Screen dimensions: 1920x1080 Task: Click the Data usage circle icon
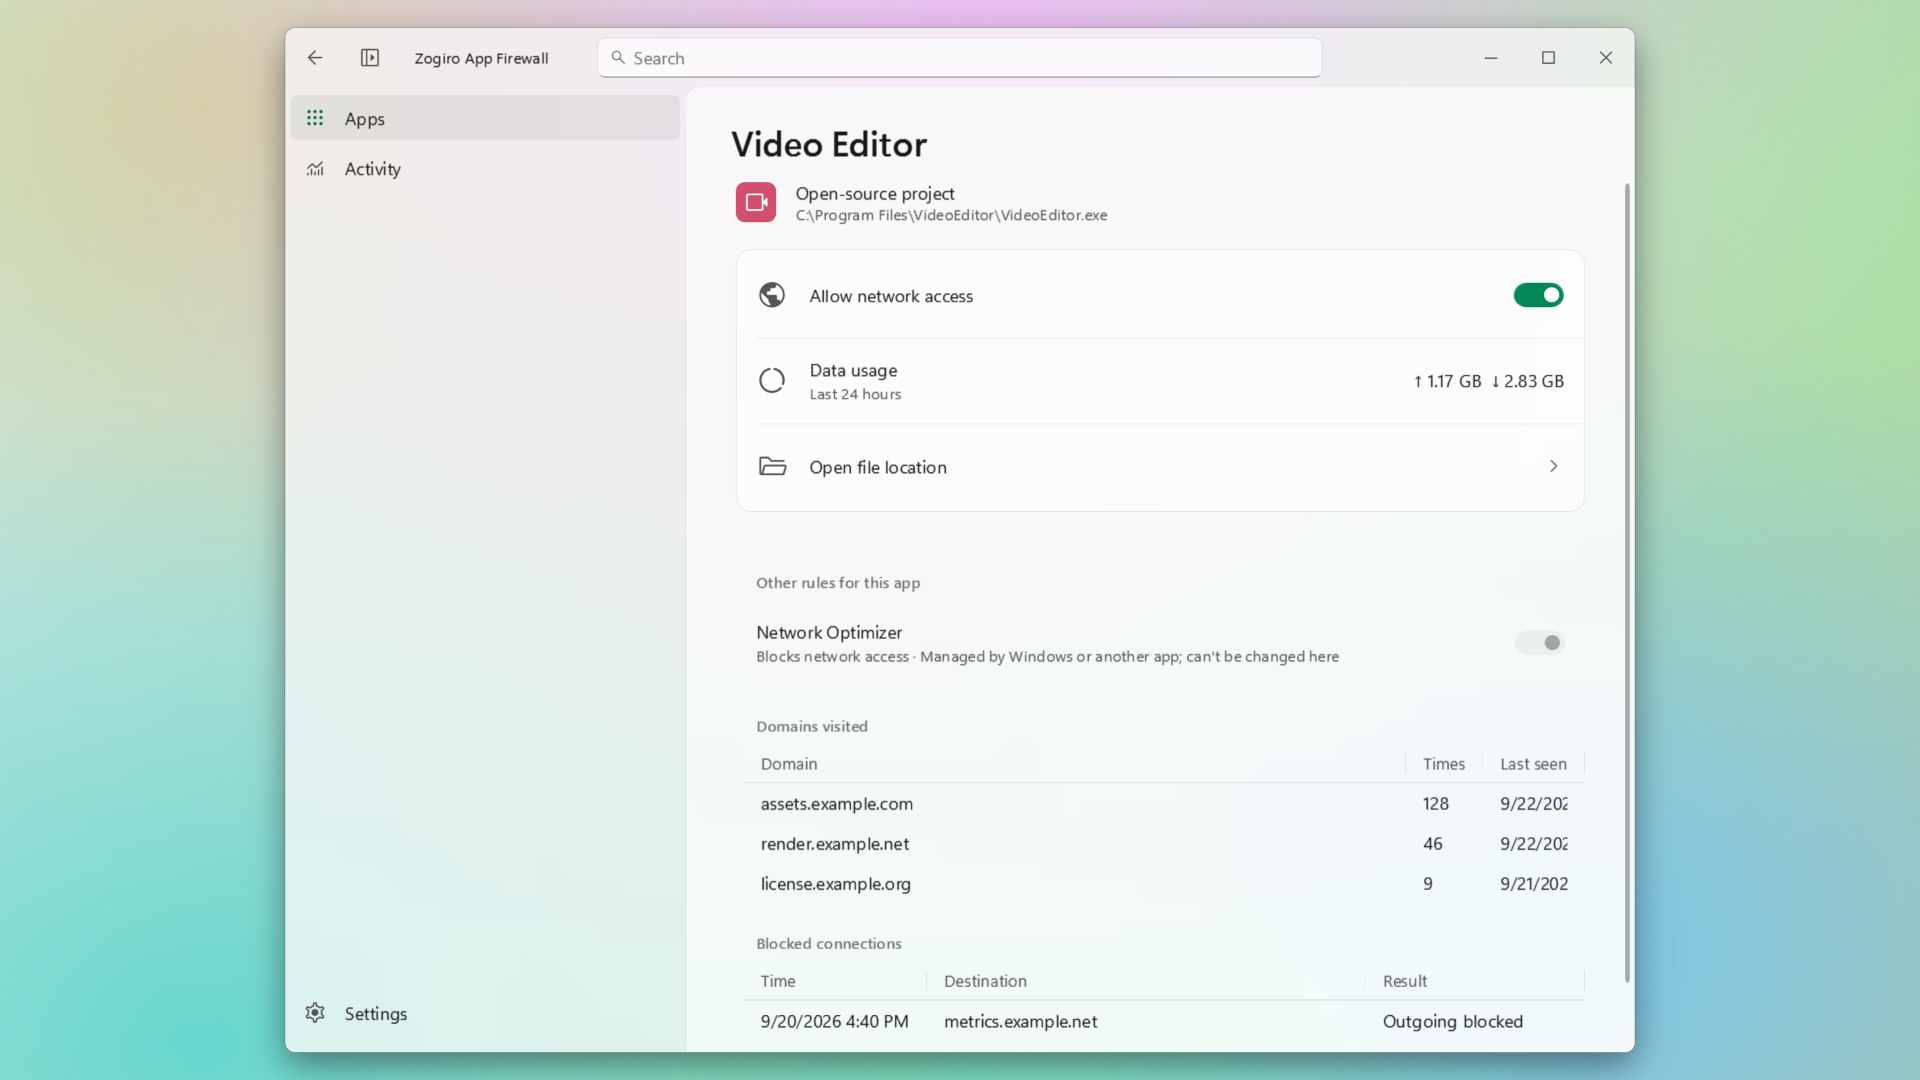pos(772,381)
